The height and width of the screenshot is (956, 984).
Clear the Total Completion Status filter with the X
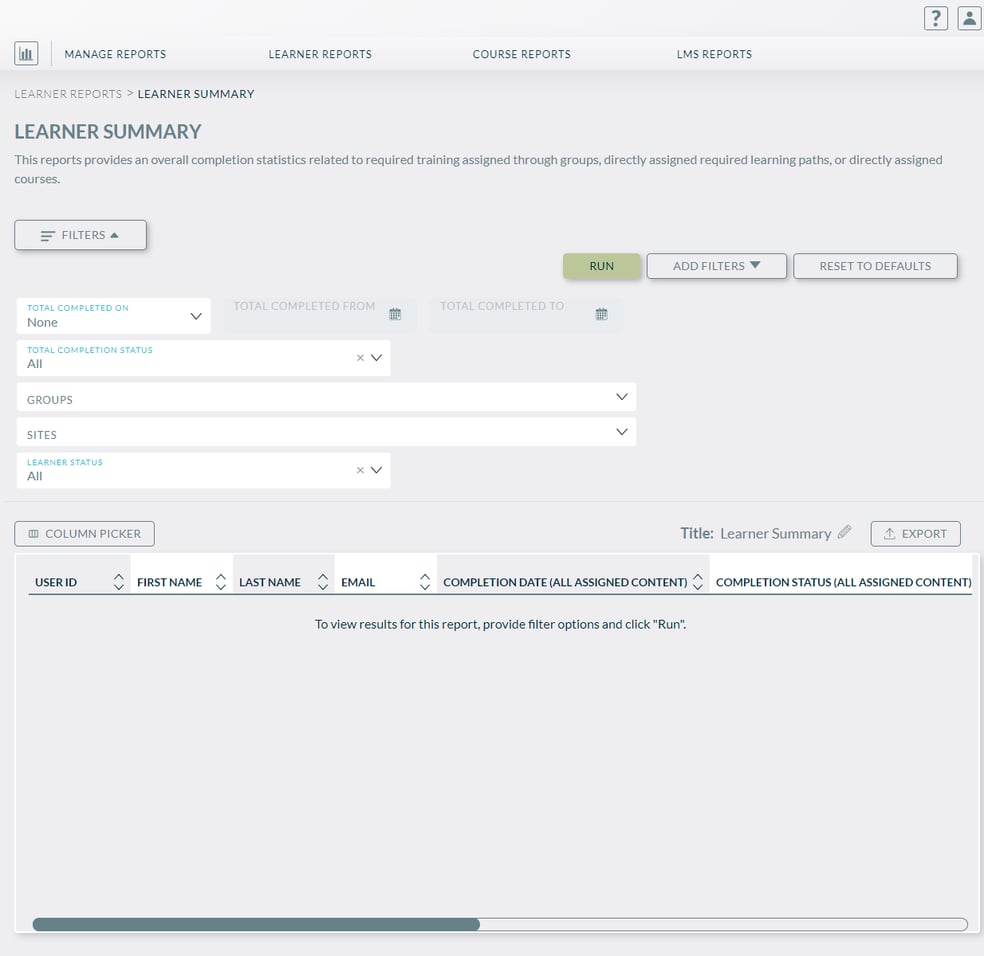[x=360, y=357]
